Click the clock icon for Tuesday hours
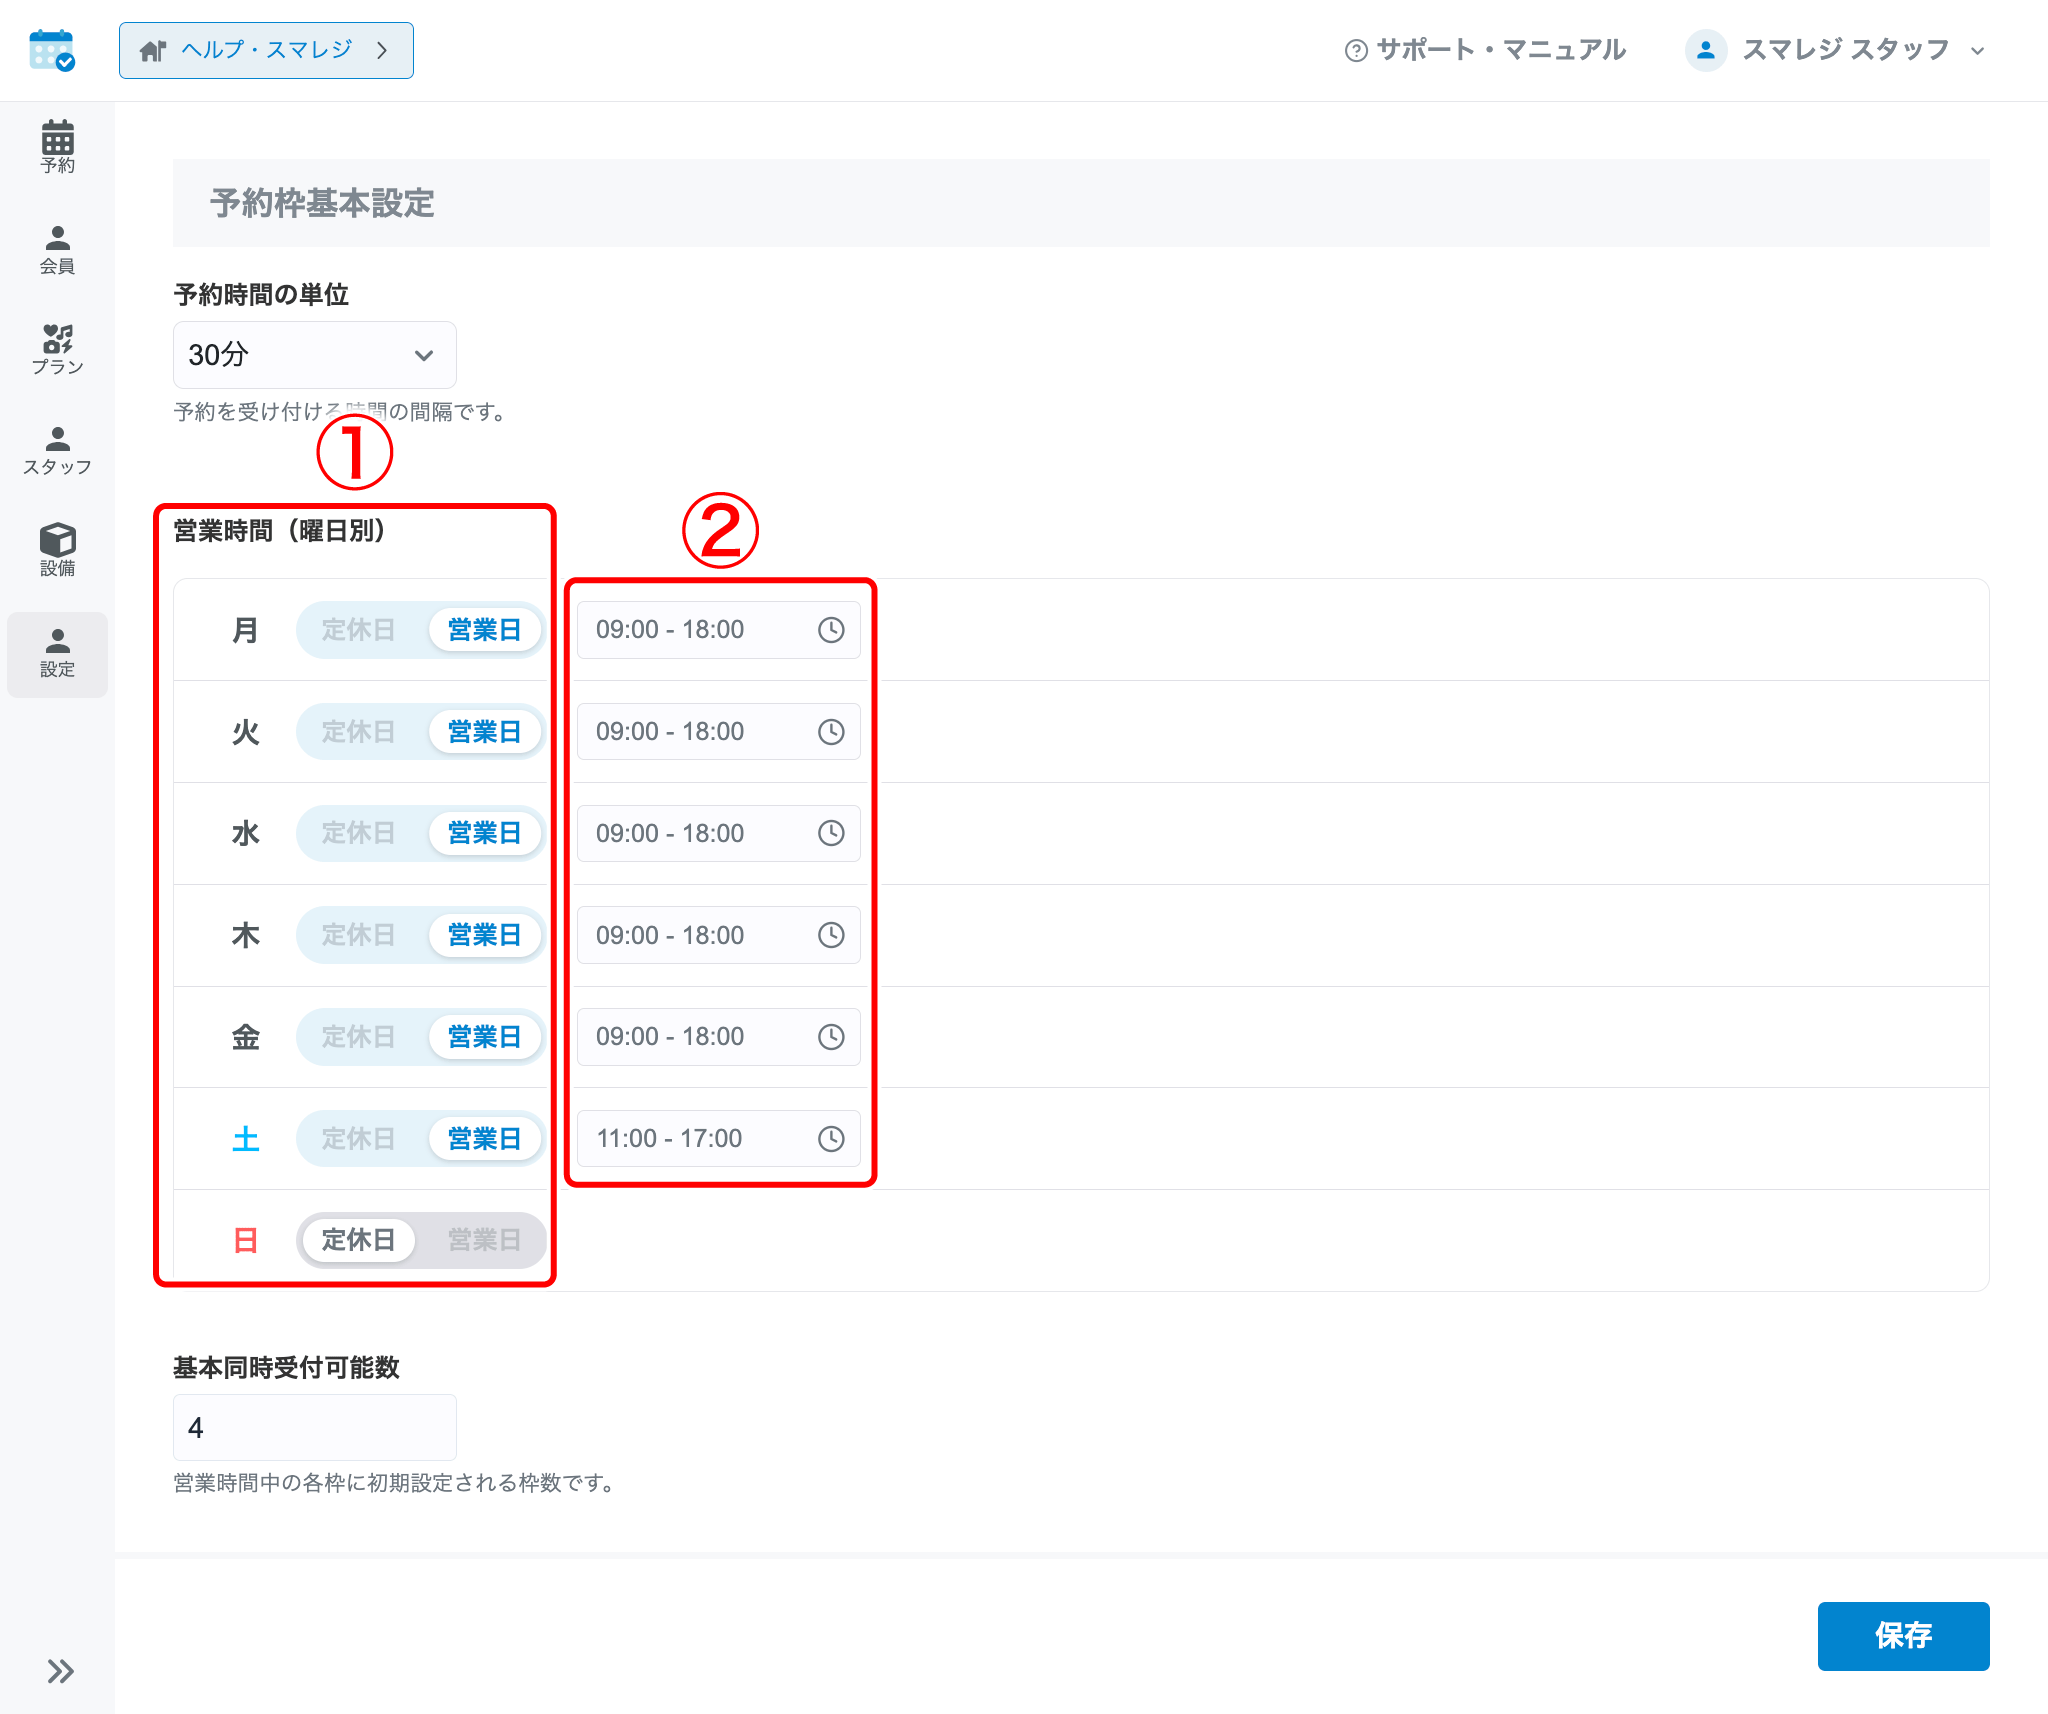This screenshot has height=1714, width=2048. (831, 732)
